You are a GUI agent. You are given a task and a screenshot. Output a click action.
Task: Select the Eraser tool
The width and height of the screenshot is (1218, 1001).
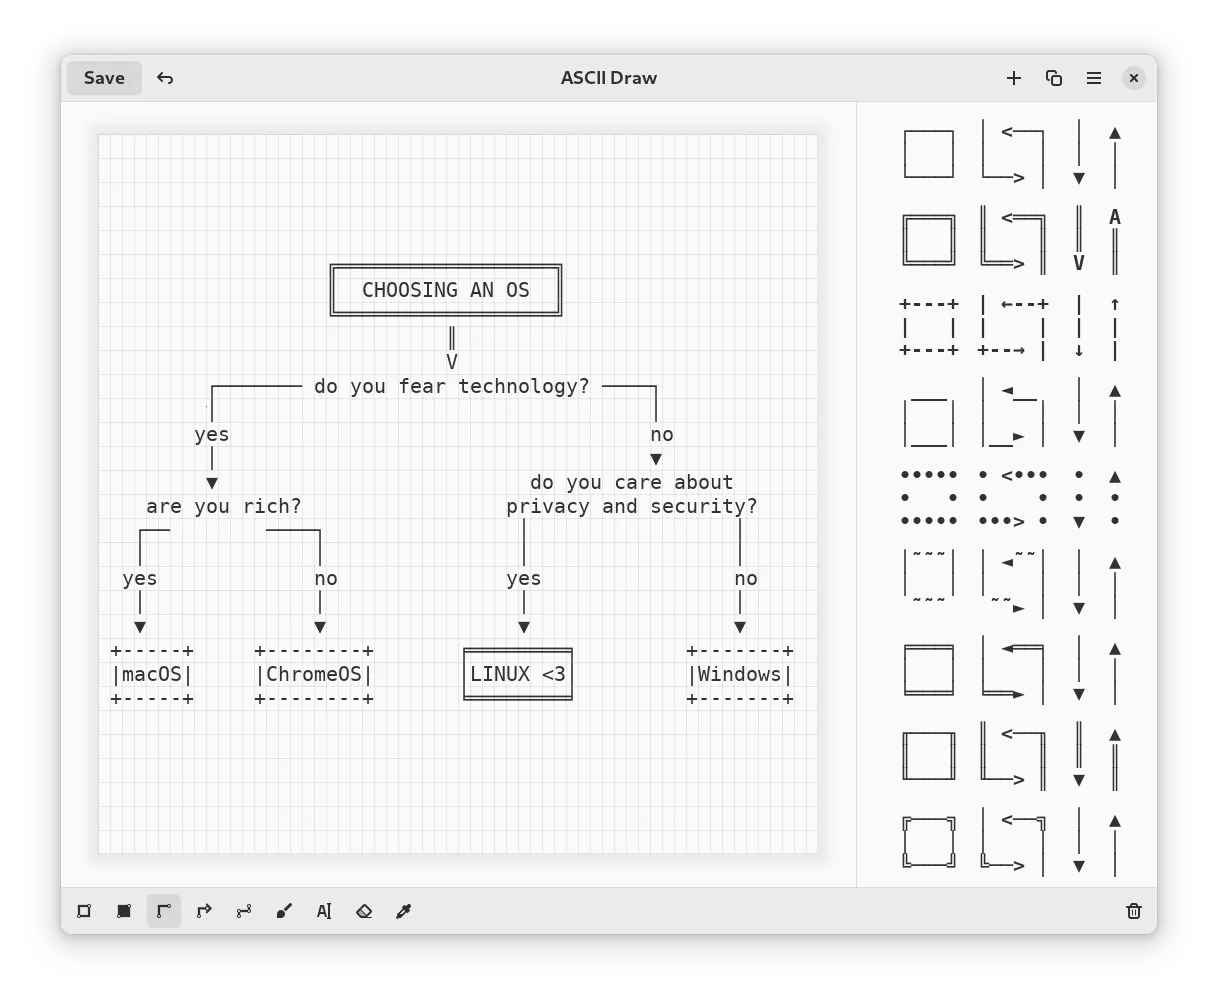(364, 911)
